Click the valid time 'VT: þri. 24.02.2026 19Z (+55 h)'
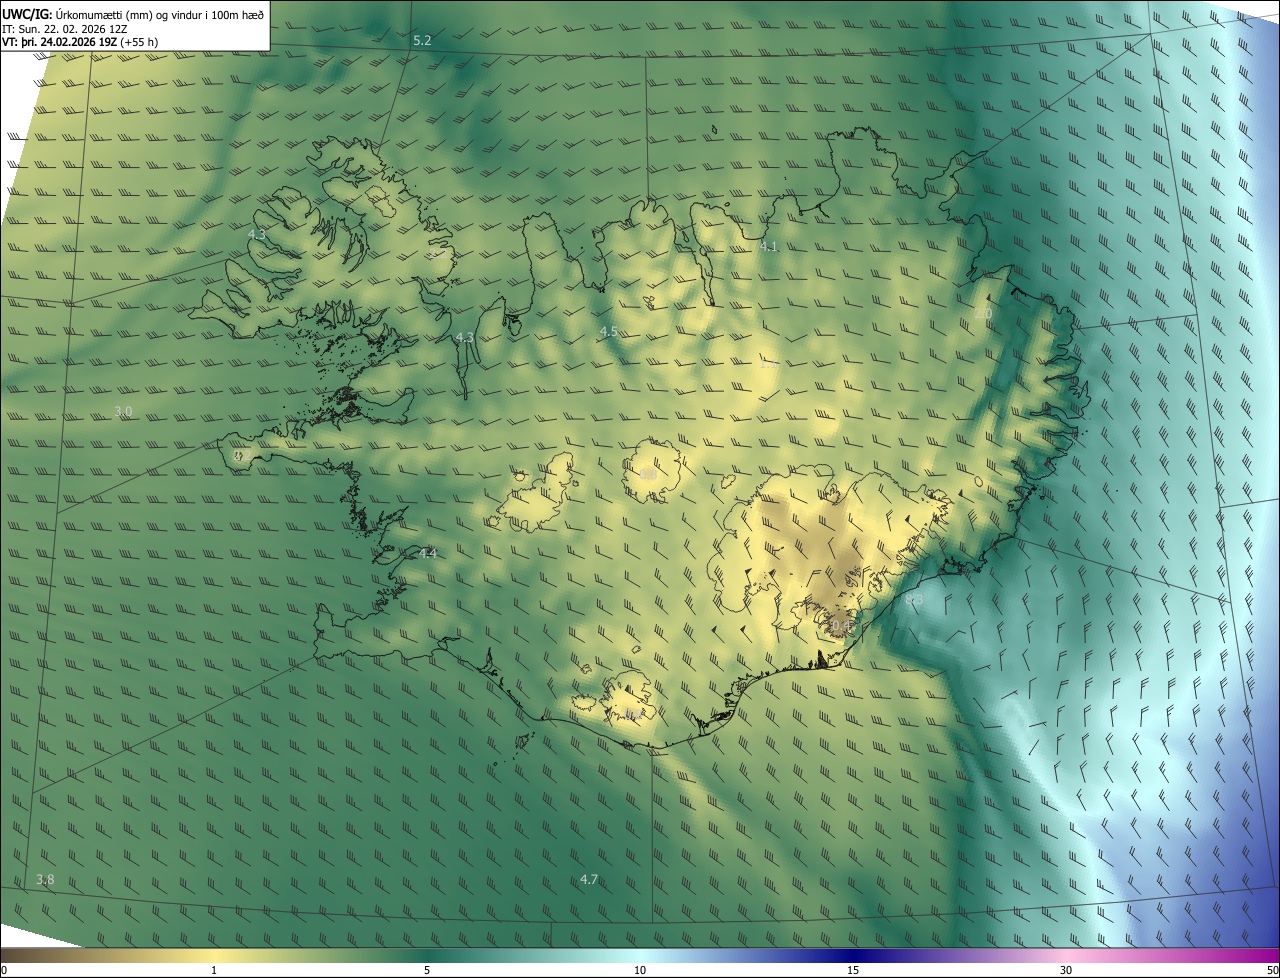Viewport: 1280px width, 978px height. pyautogui.click(x=80, y=42)
